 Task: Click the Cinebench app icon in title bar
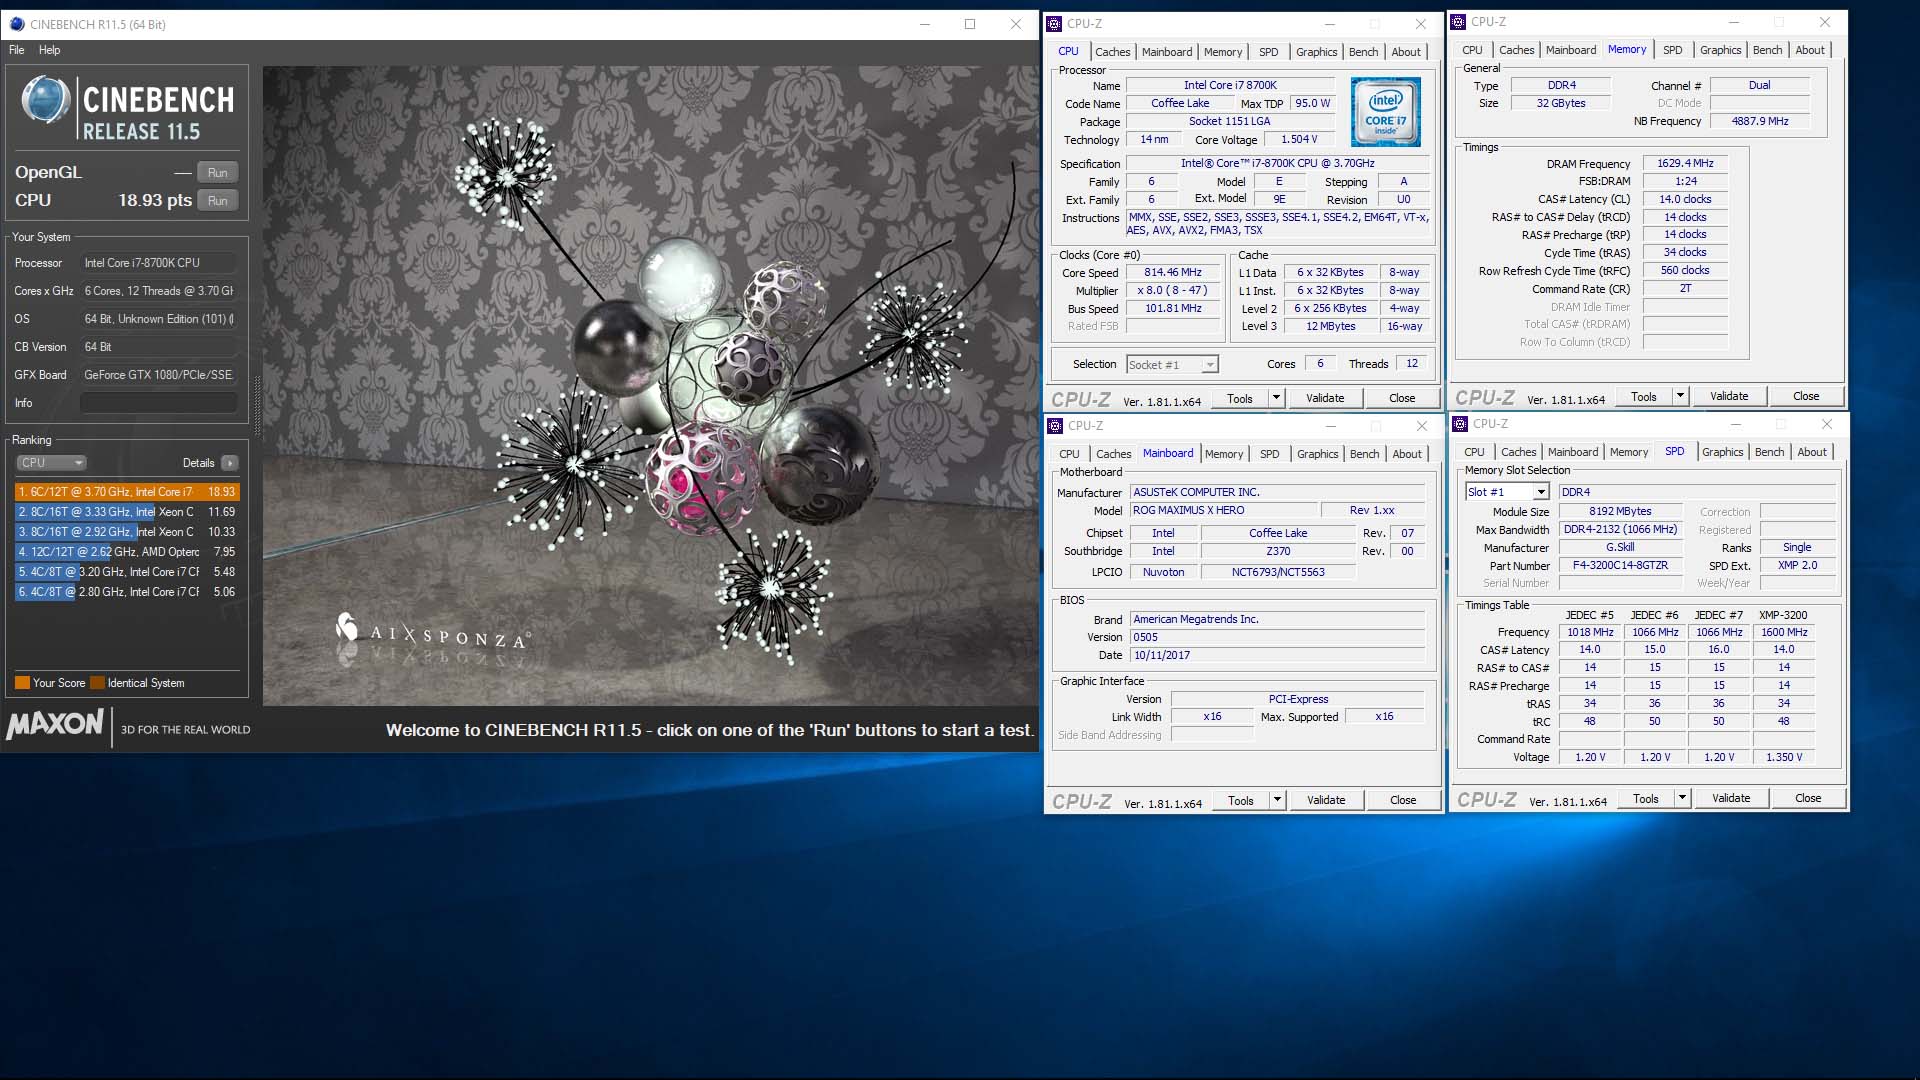[x=17, y=24]
